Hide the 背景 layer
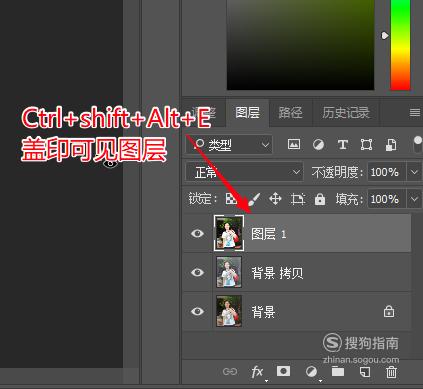This screenshot has width=423, height=389. tap(197, 311)
